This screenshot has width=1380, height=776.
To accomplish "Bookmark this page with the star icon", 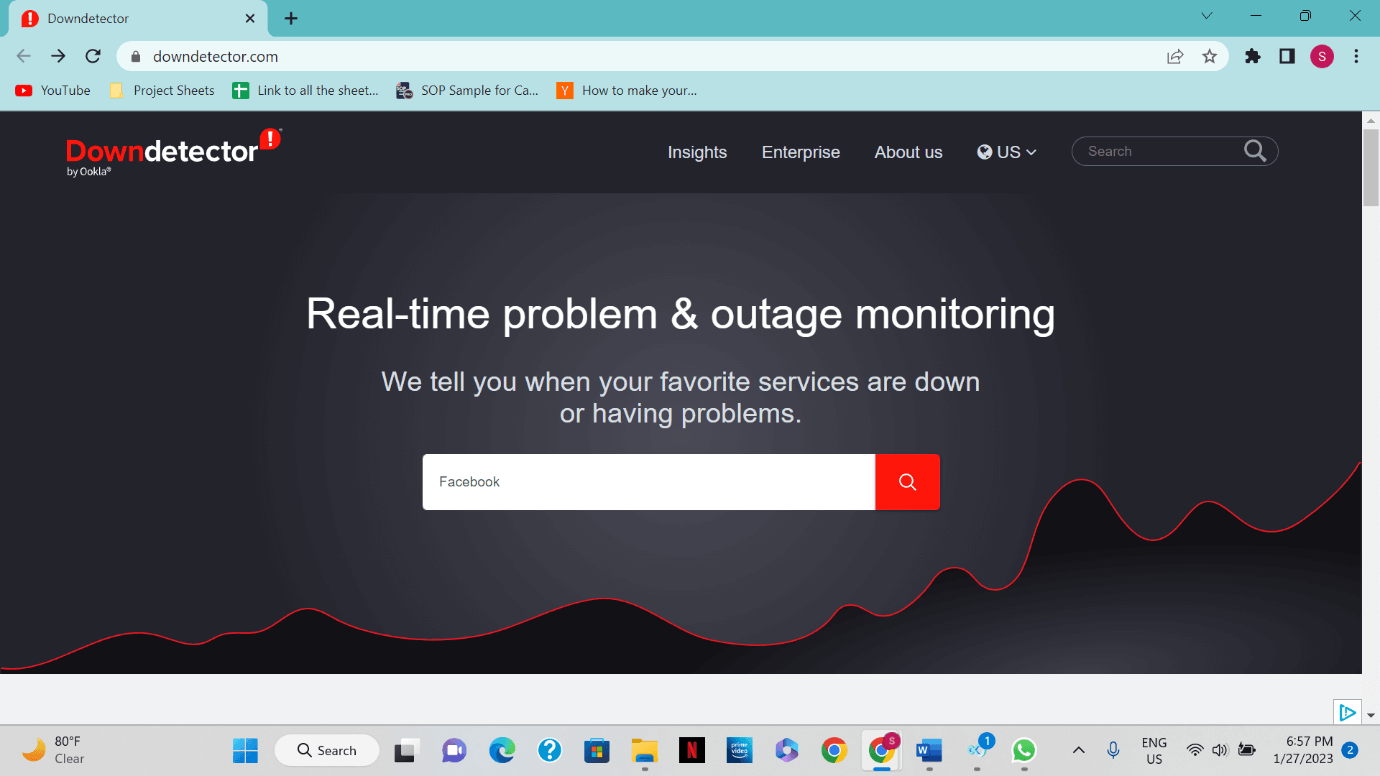I will point(1209,57).
